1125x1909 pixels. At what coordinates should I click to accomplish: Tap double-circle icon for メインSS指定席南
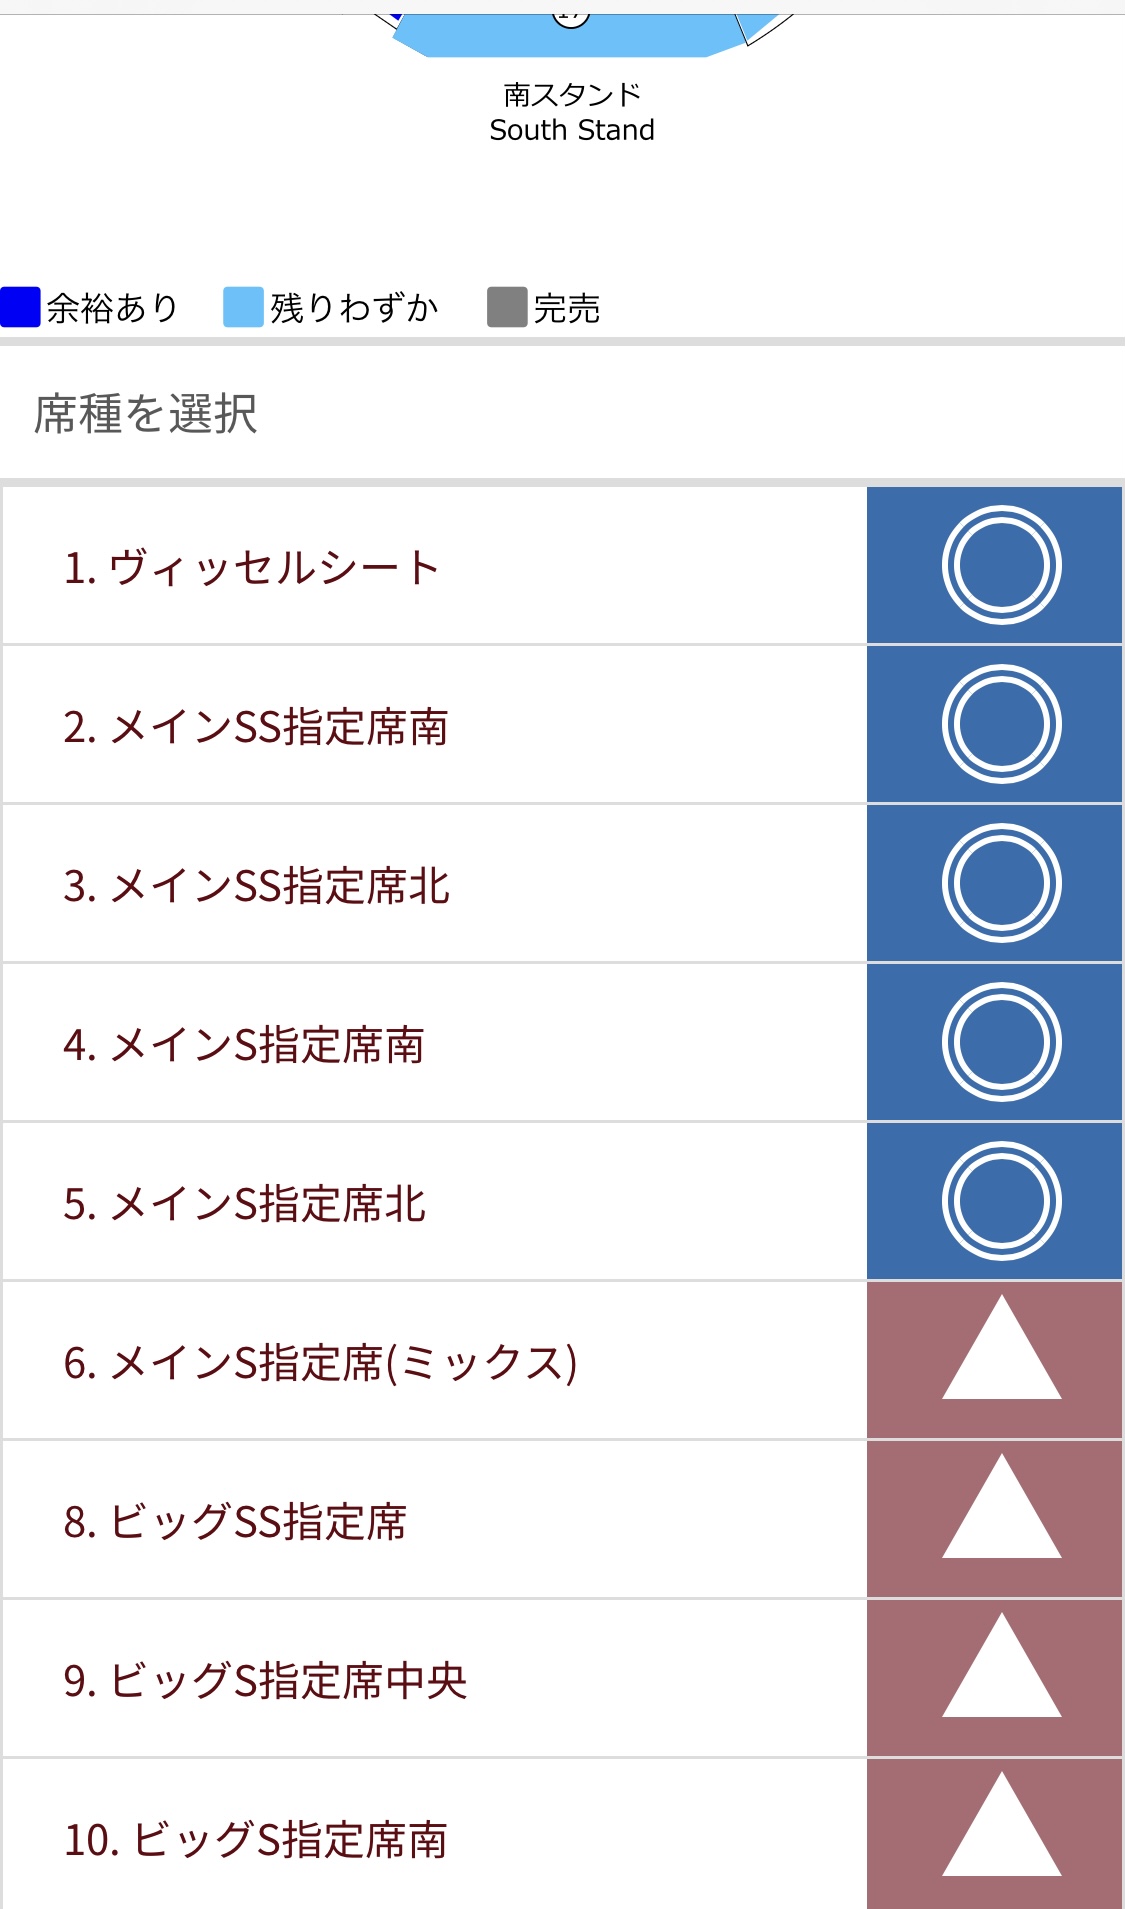(x=1001, y=724)
